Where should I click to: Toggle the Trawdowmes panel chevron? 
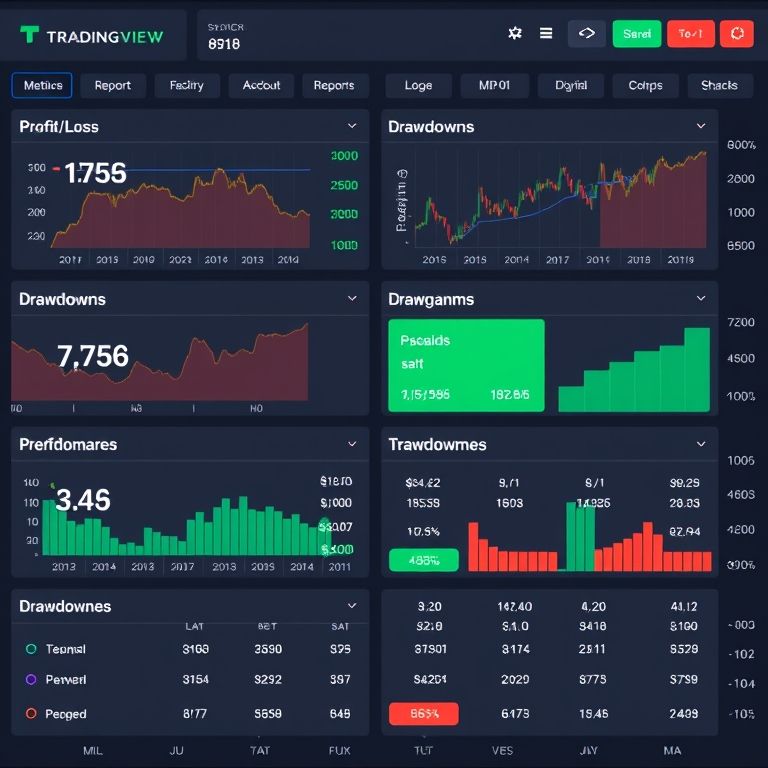(701, 443)
